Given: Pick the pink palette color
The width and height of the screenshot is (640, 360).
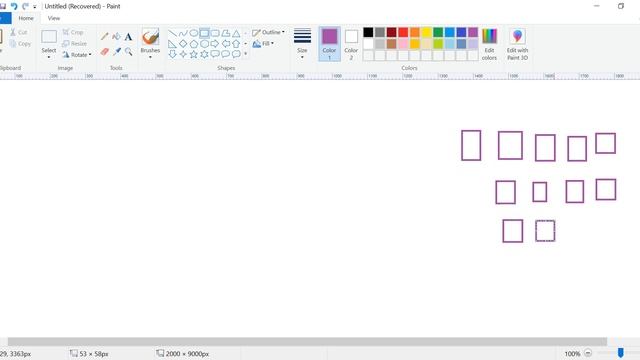Looking at the screenshot, I should [403, 44].
